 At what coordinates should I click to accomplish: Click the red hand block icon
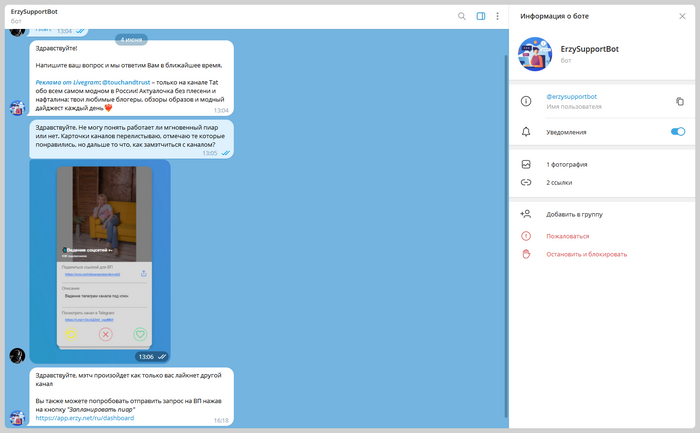tap(526, 254)
